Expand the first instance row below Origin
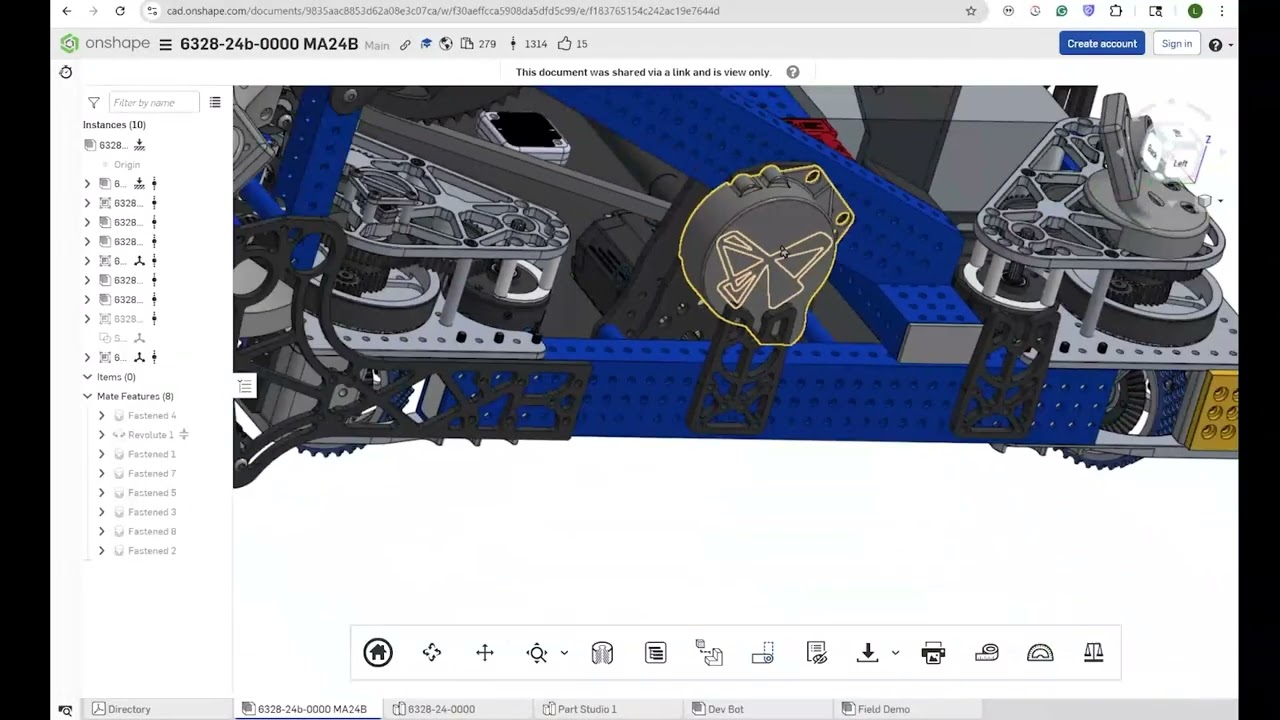 [x=87, y=184]
